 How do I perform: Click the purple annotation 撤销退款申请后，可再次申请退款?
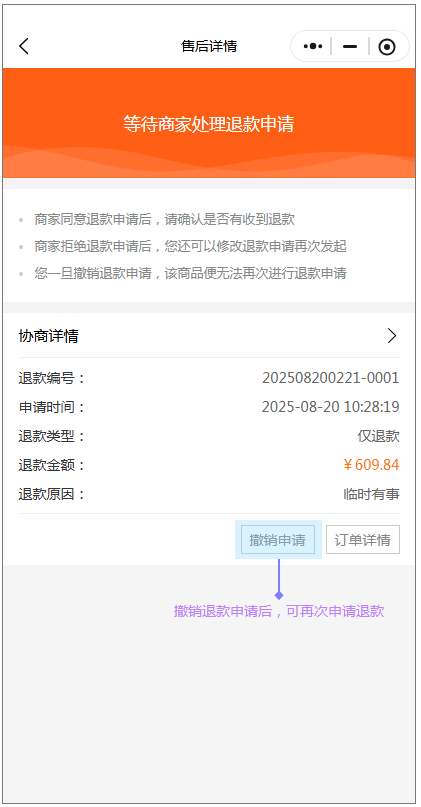(x=279, y=611)
